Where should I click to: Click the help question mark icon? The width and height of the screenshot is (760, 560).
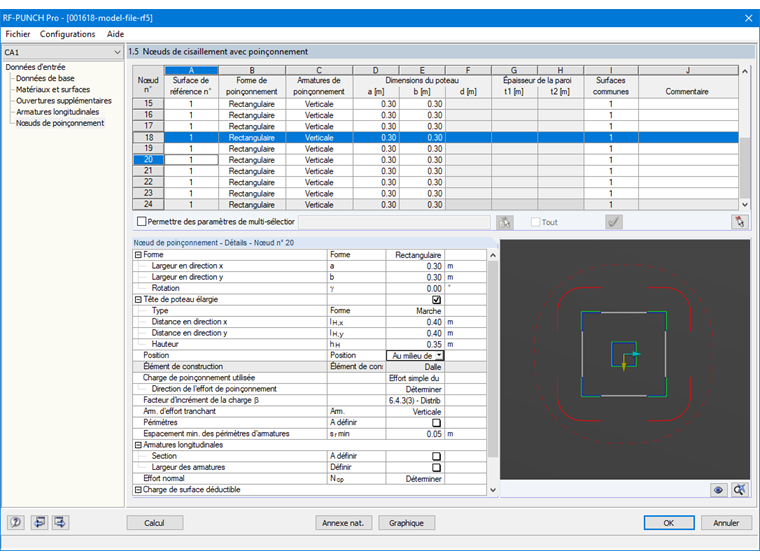pos(16,522)
